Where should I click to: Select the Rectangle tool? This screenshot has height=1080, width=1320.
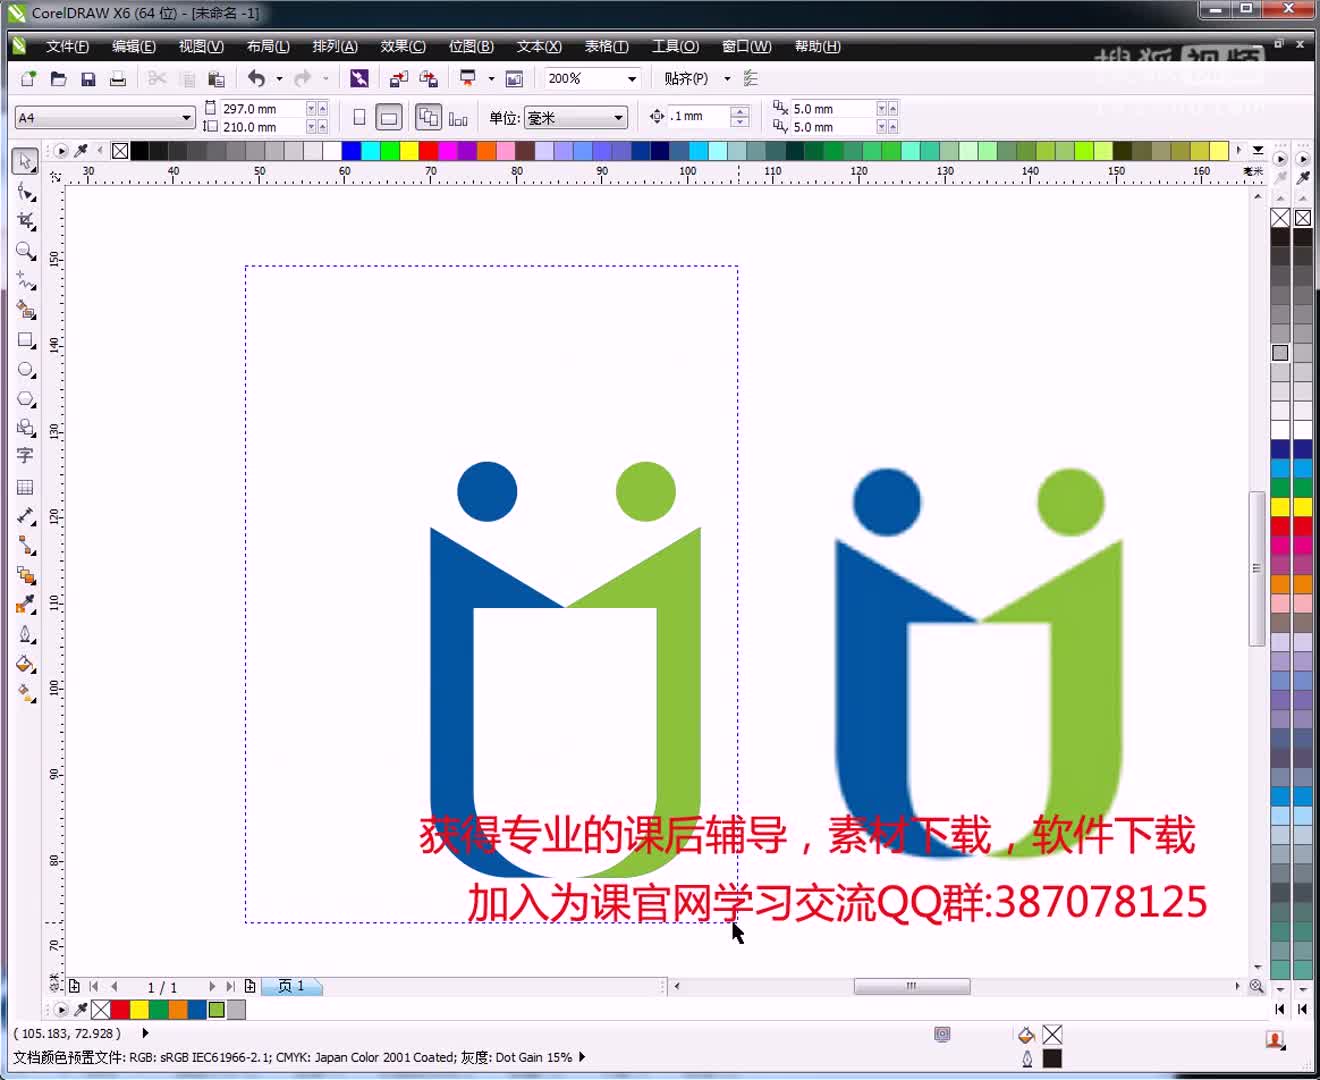pos(25,340)
